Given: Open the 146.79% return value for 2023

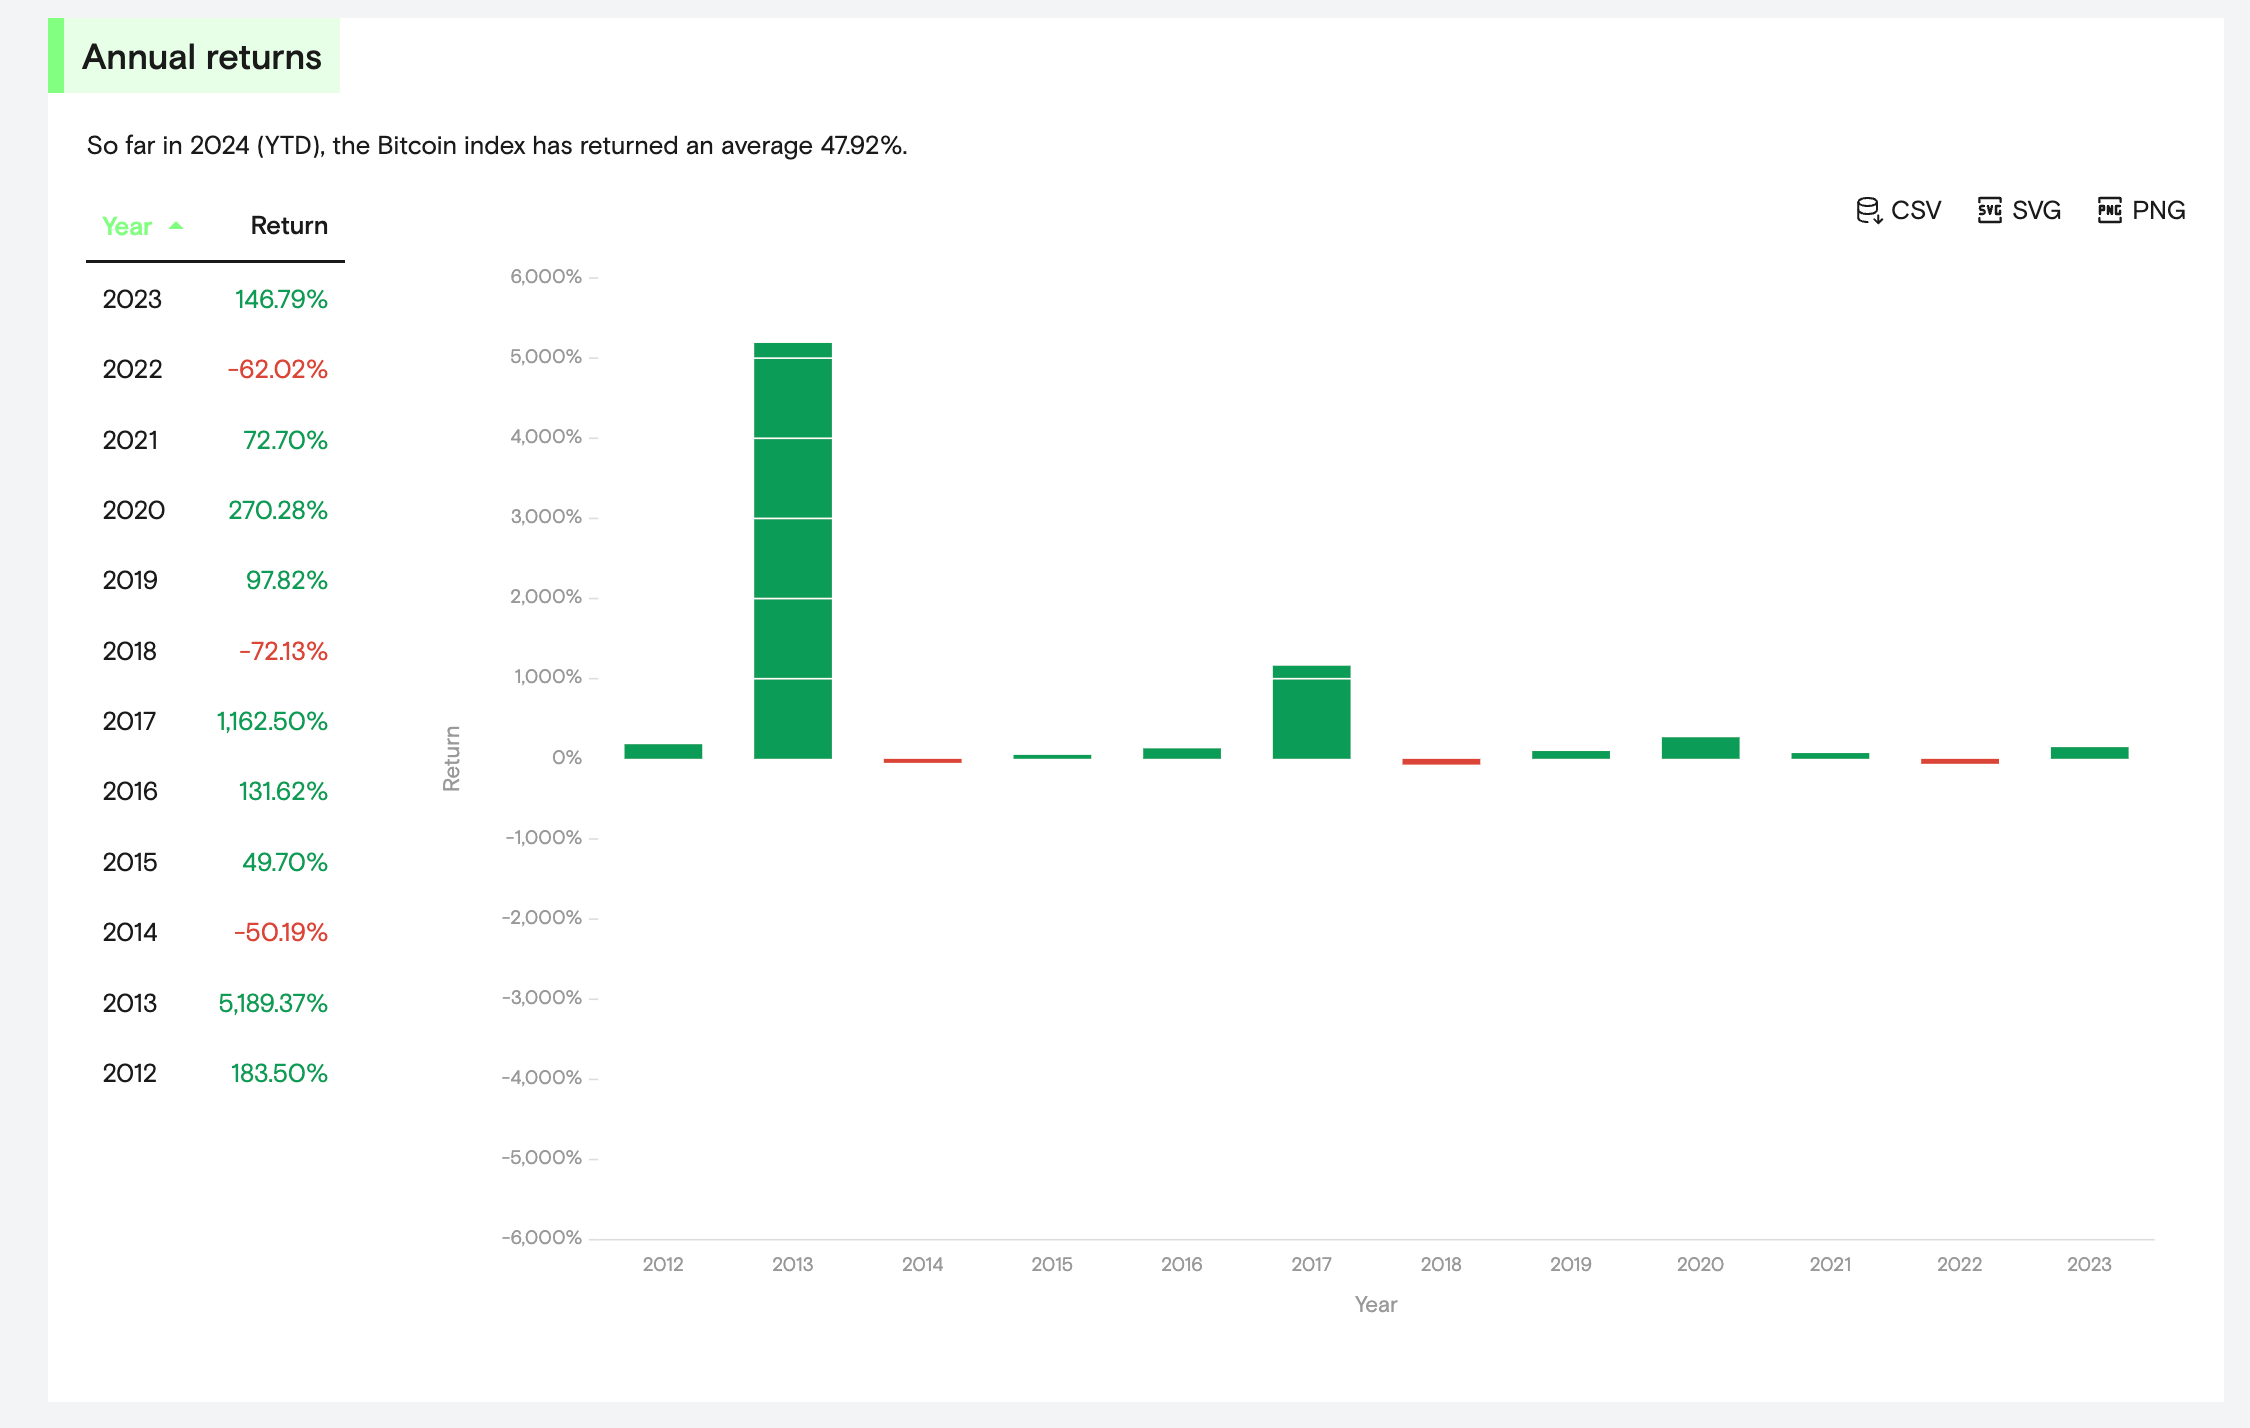Looking at the screenshot, I should [281, 298].
